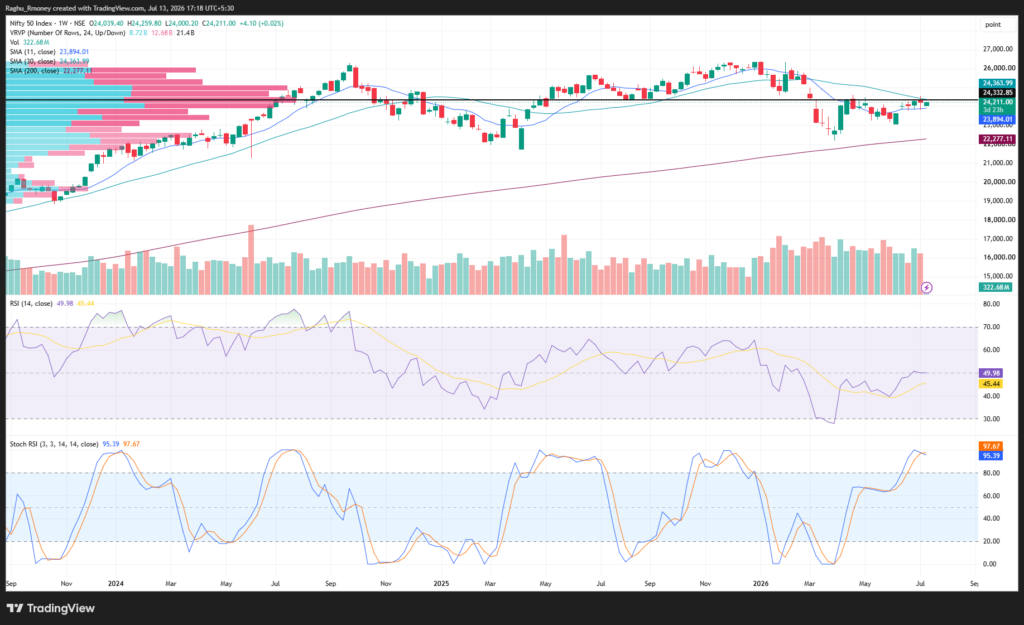
Task: Click the open value O24,039.40 in legend
Action: (x=106, y=23)
